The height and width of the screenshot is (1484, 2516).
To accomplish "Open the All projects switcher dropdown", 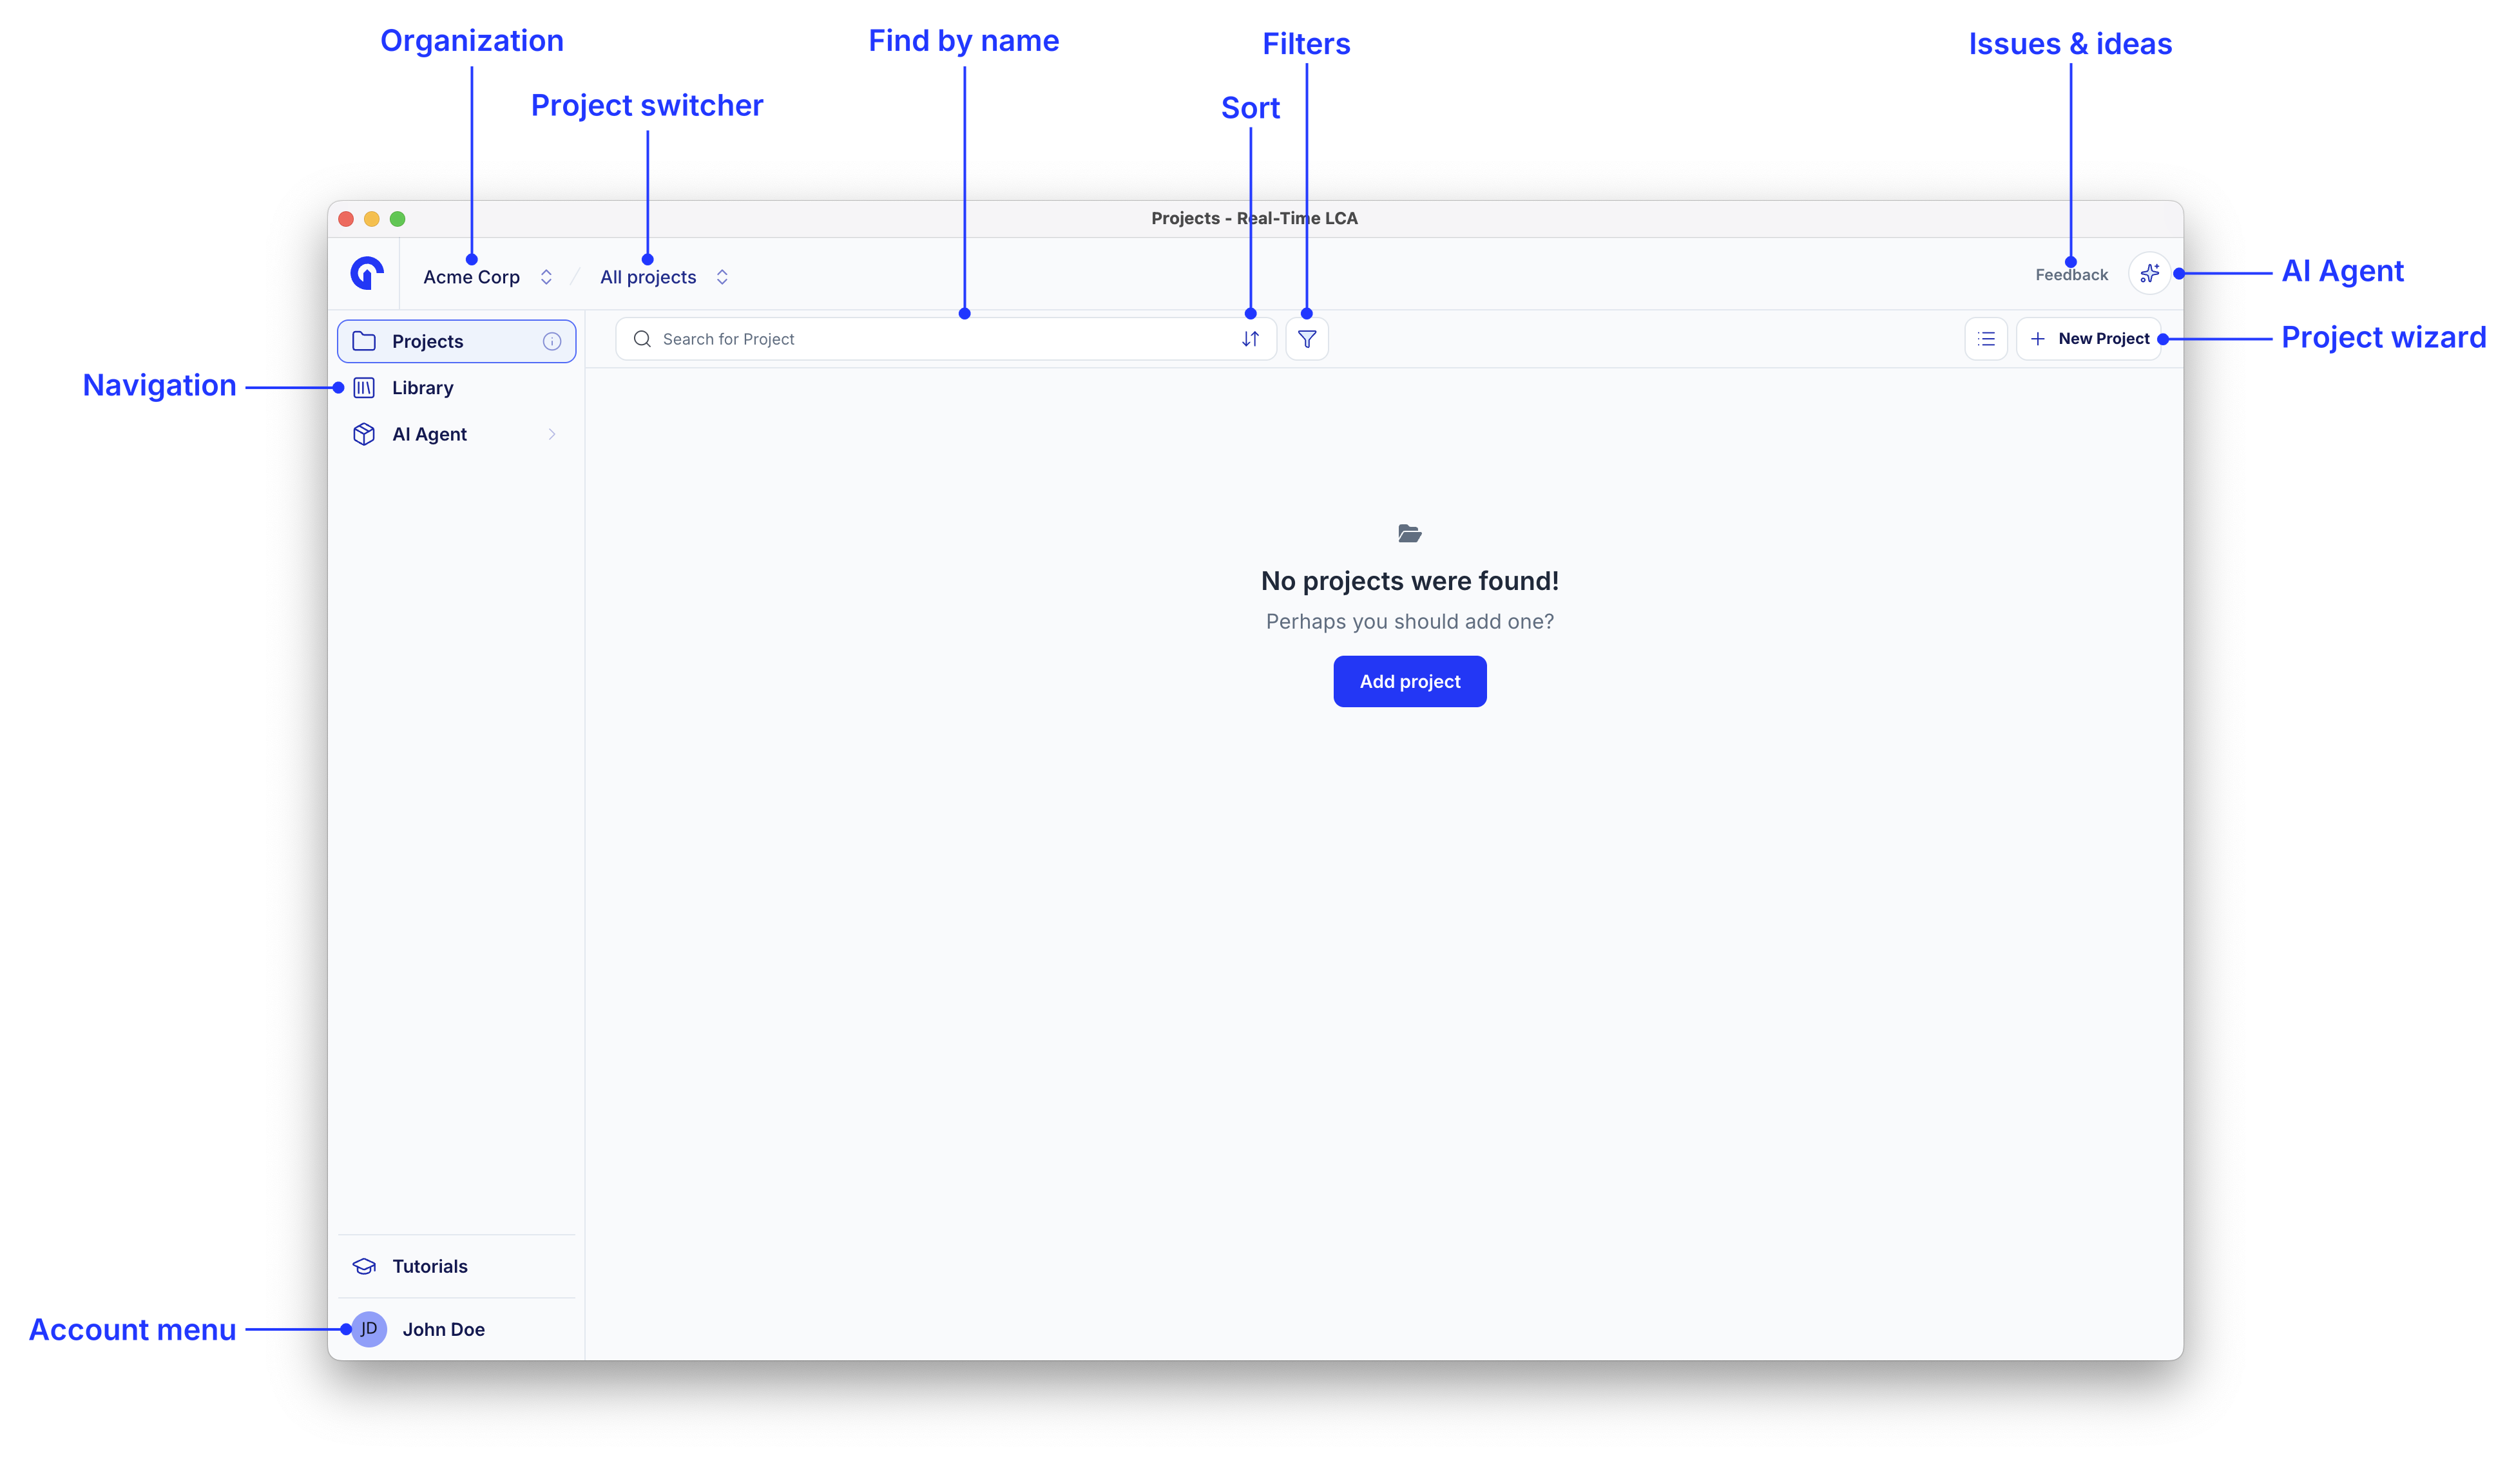I will pyautogui.click(x=664, y=277).
